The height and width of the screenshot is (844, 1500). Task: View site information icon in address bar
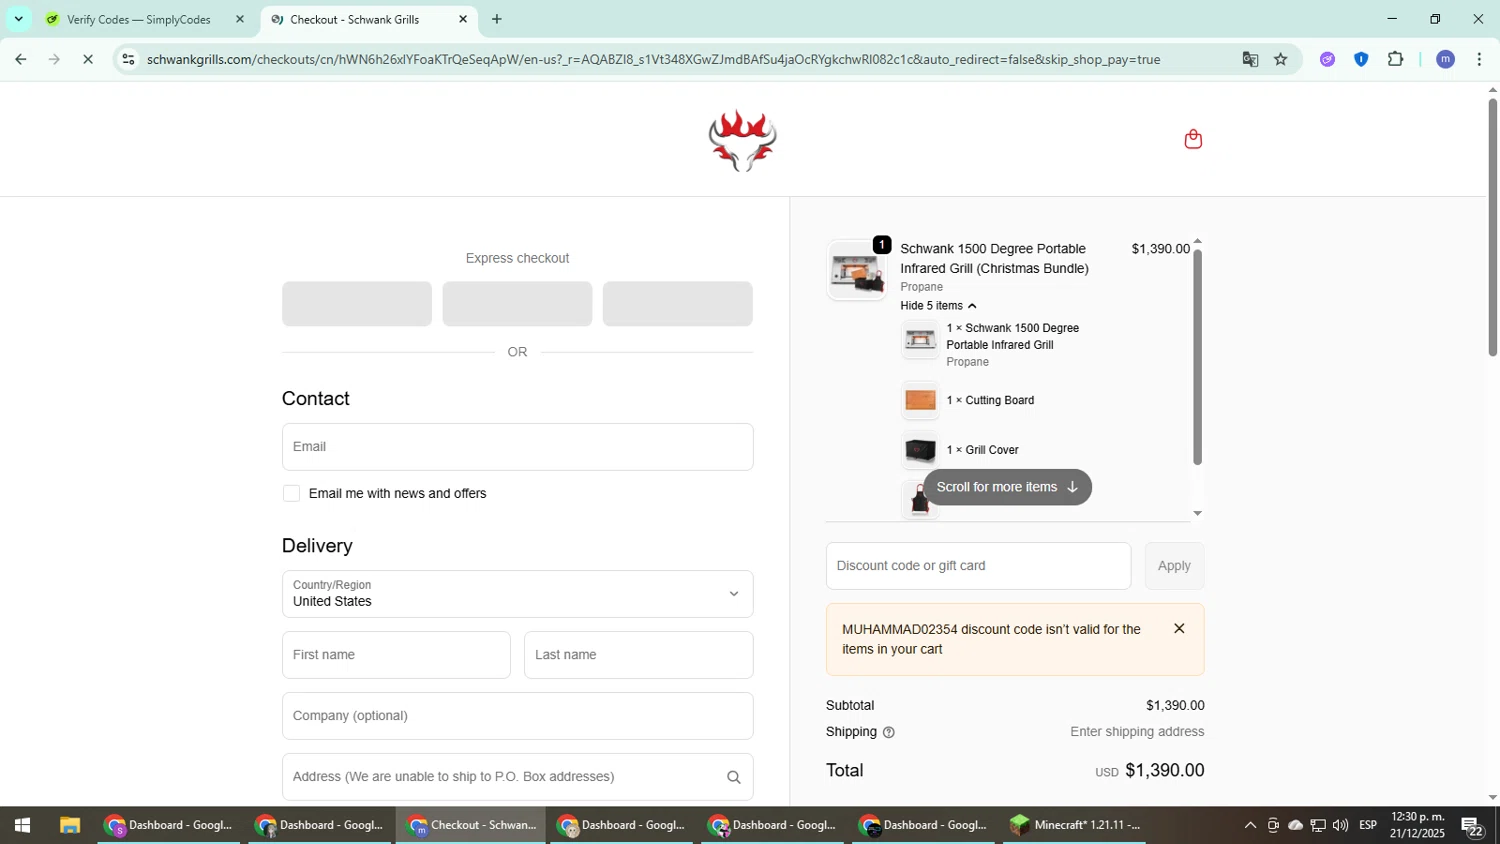[128, 59]
